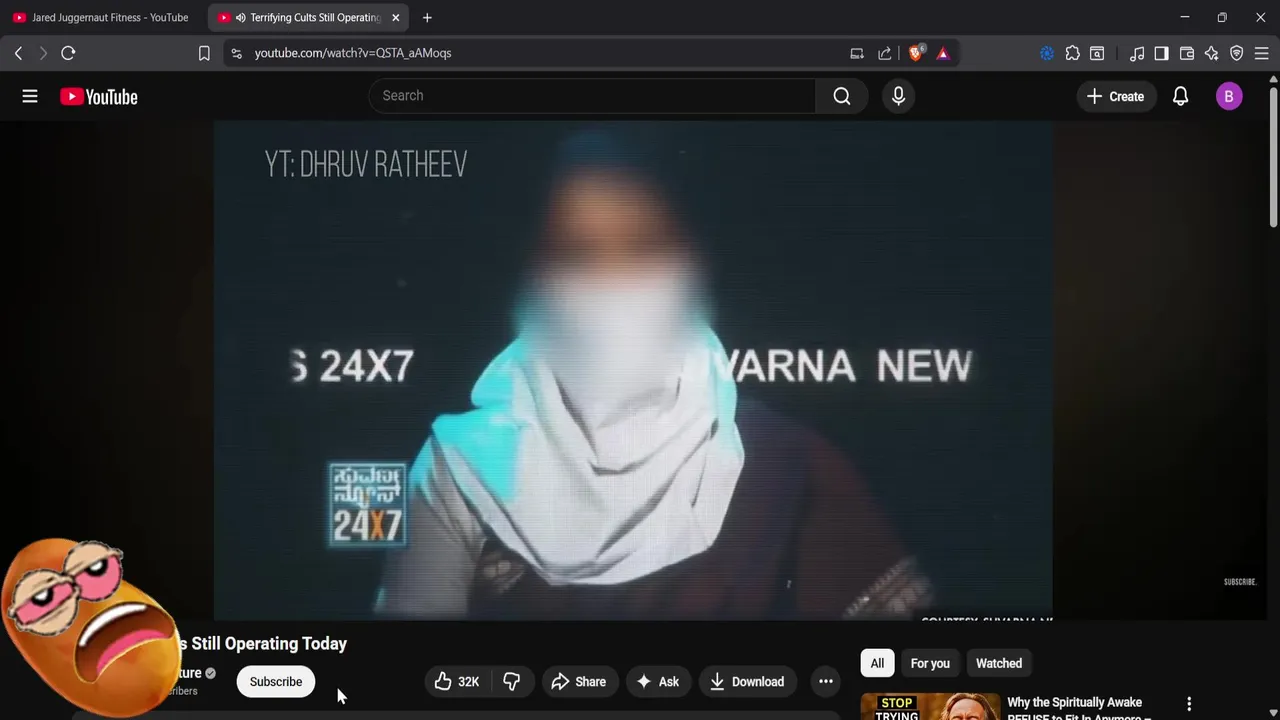Open the Brave Playlist music note icon
This screenshot has height=720, width=1280.
pyautogui.click(x=1137, y=53)
